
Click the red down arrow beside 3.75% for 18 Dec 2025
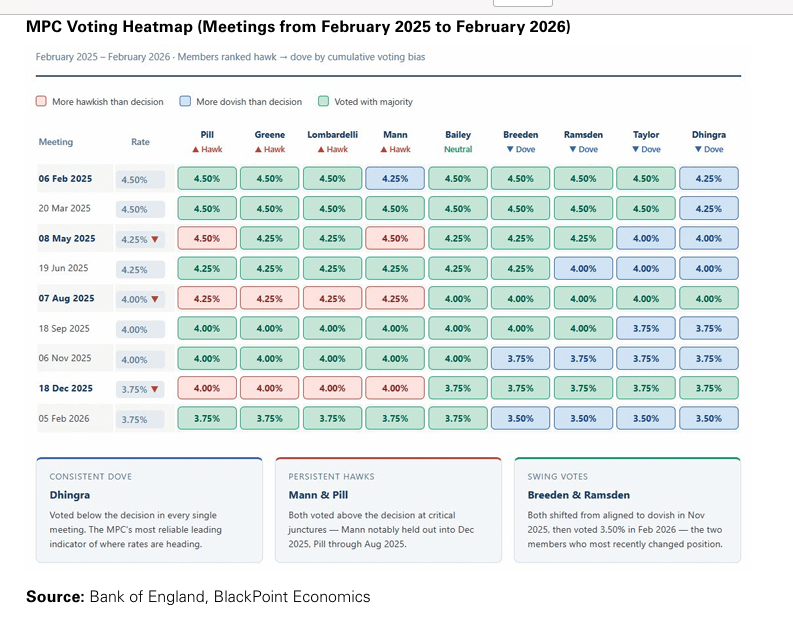click(x=154, y=390)
